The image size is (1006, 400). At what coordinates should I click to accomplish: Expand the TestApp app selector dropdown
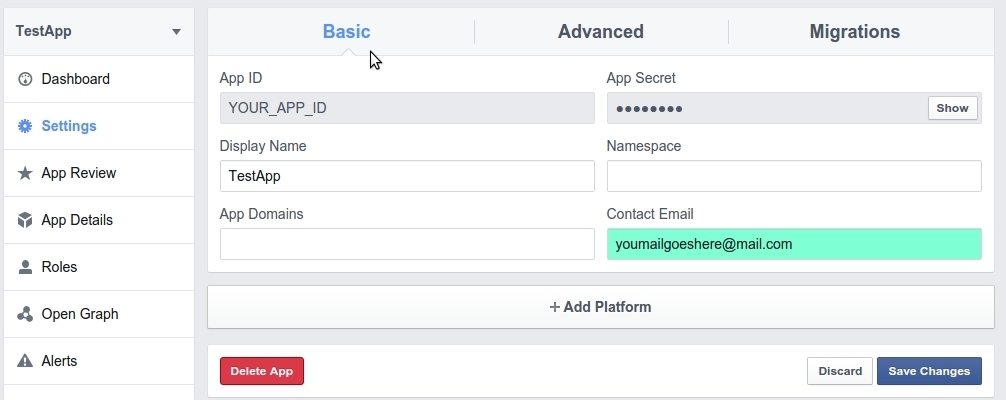(x=176, y=31)
